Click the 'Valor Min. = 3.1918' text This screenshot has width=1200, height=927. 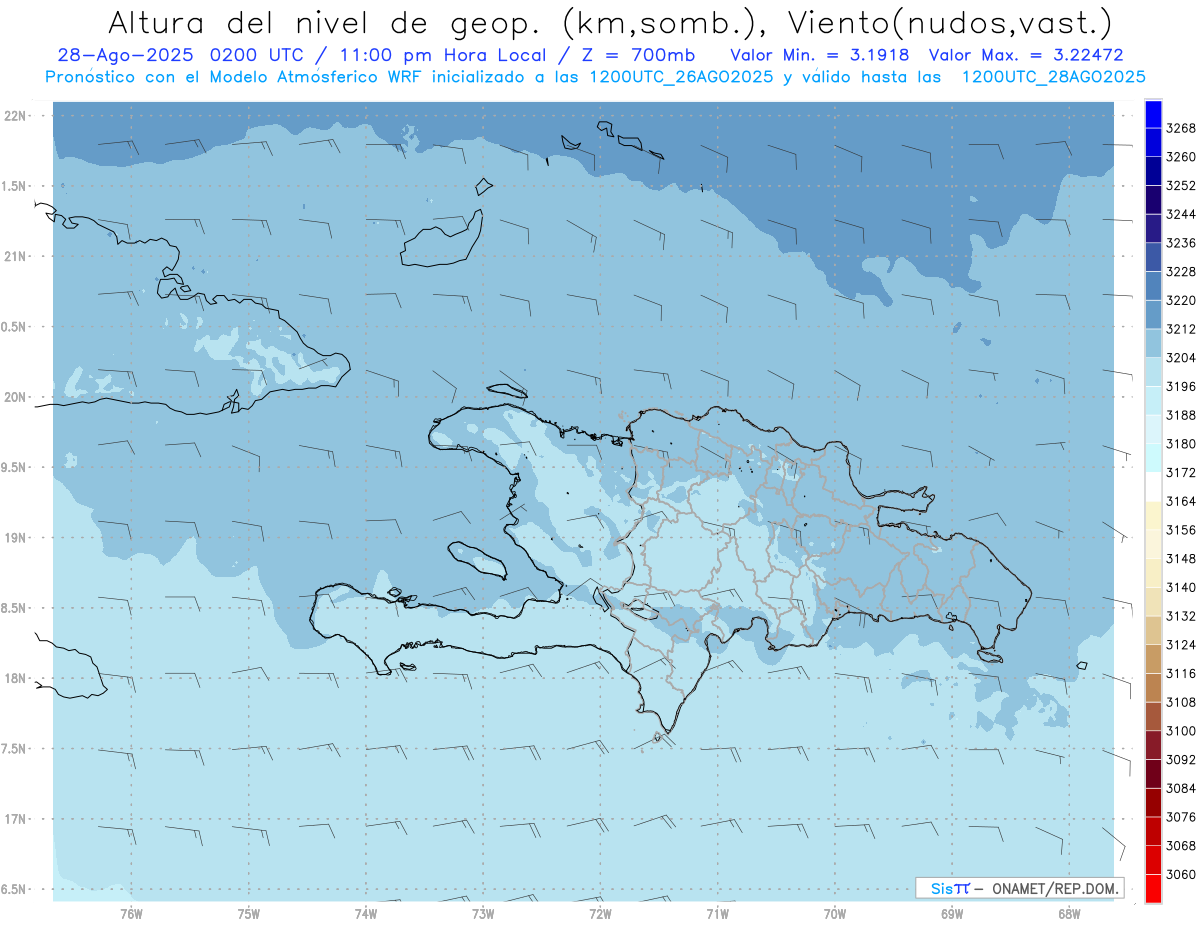pyautogui.click(x=820, y=55)
